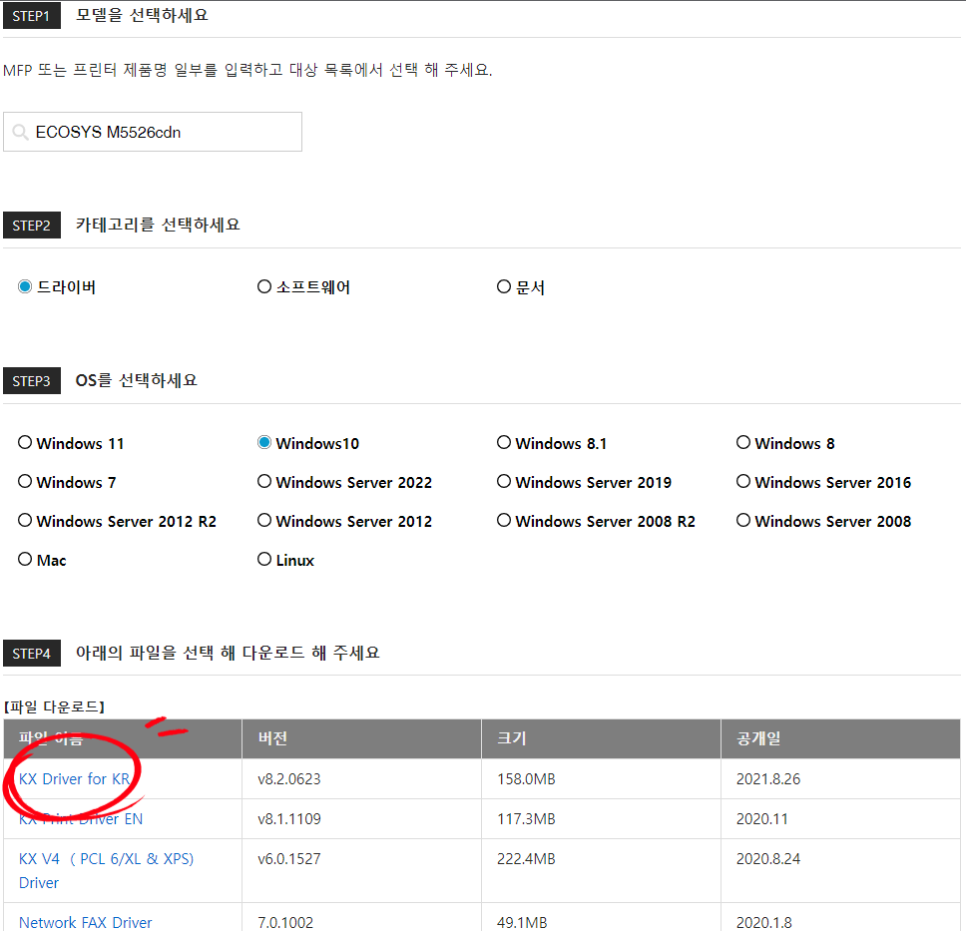The width and height of the screenshot is (966, 931).
Task: Select the Windows Server 2016 option
Action: click(x=744, y=481)
